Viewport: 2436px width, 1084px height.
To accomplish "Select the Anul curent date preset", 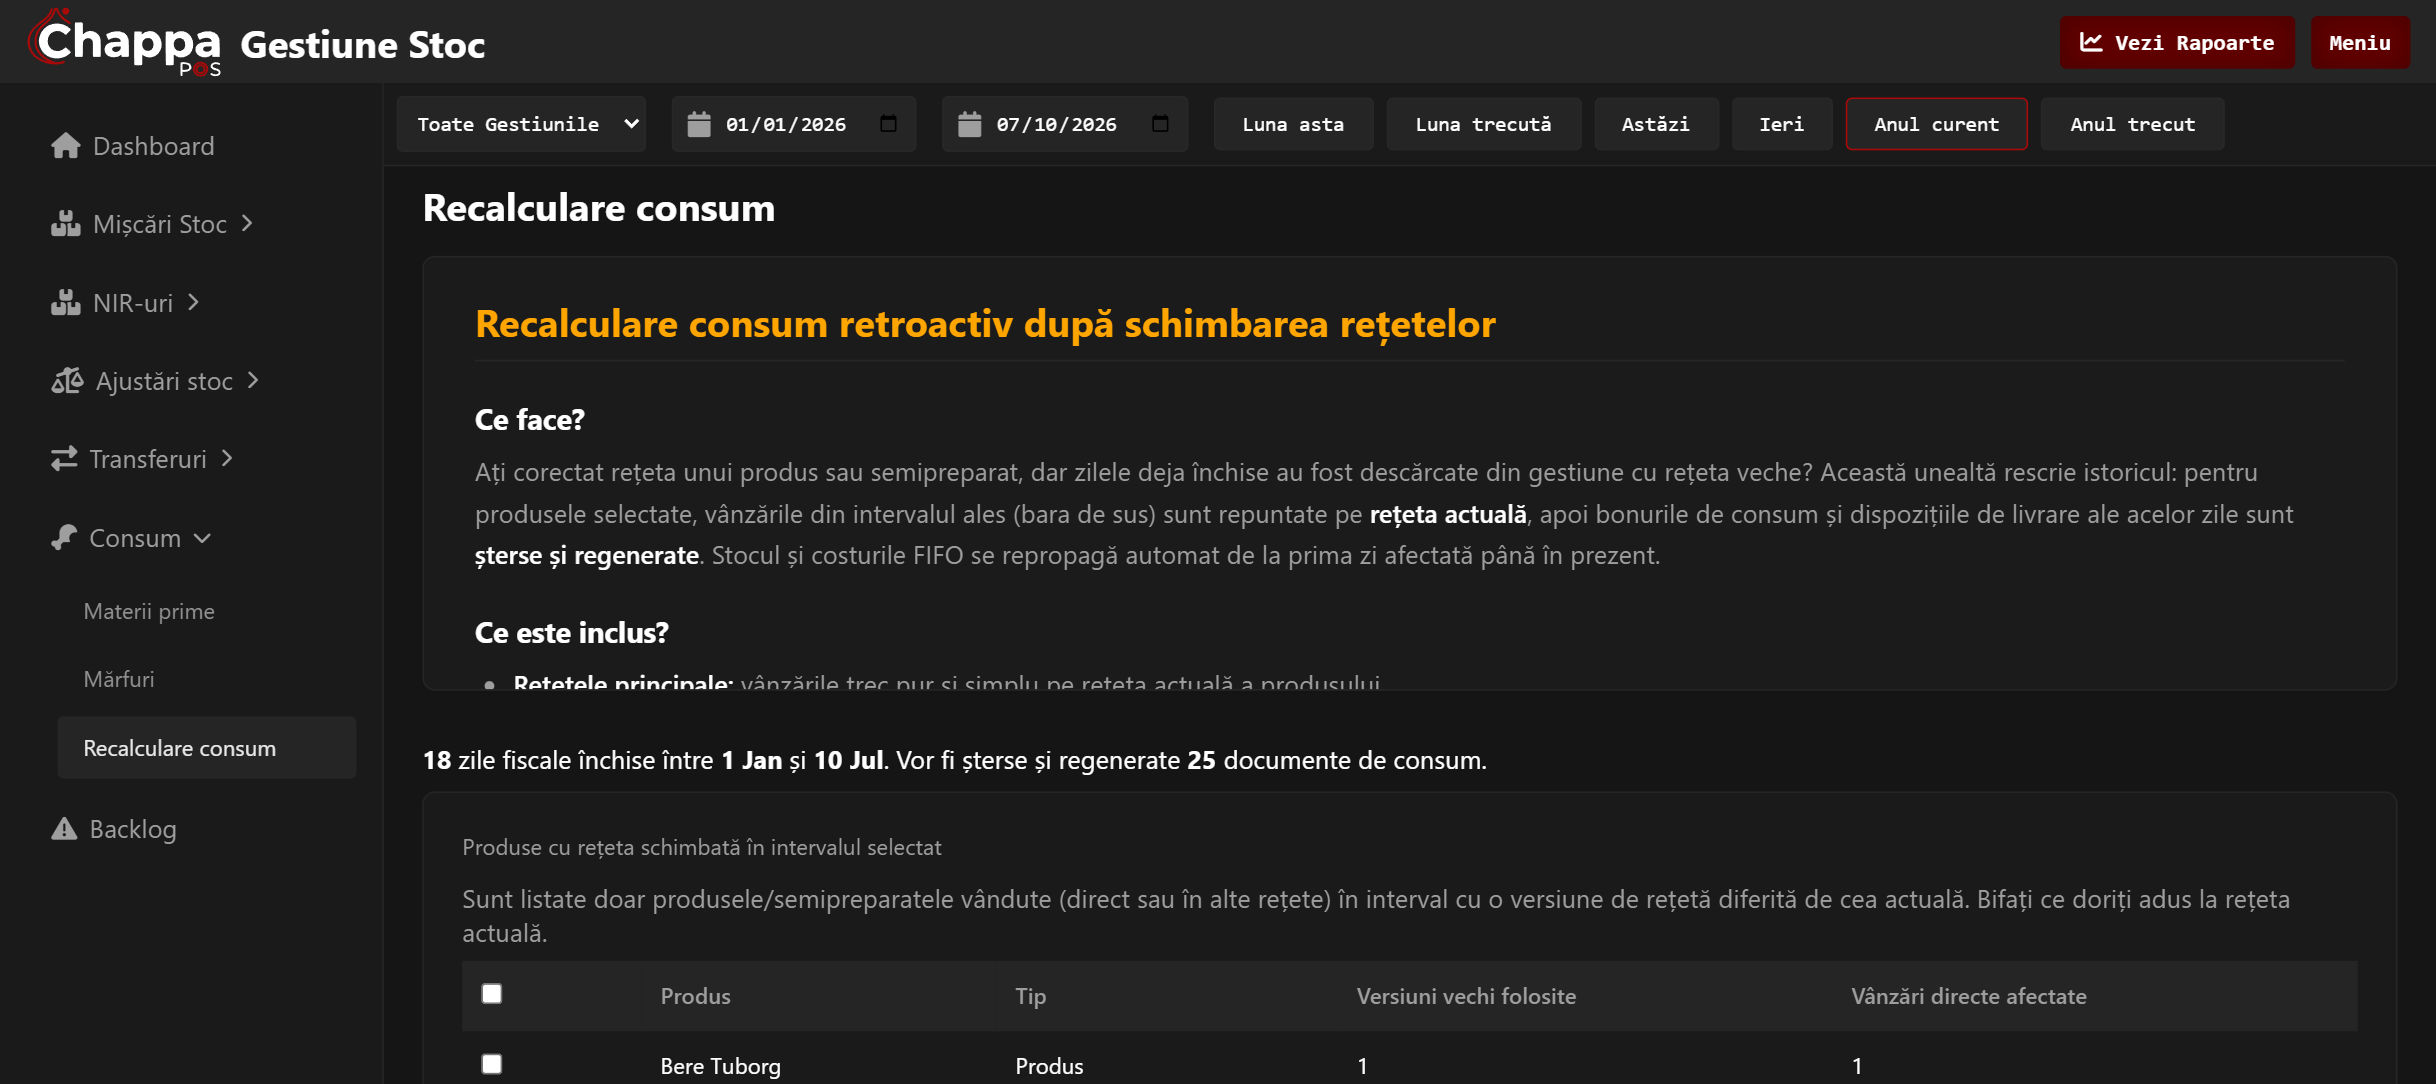I will click(x=1936, y=124).
